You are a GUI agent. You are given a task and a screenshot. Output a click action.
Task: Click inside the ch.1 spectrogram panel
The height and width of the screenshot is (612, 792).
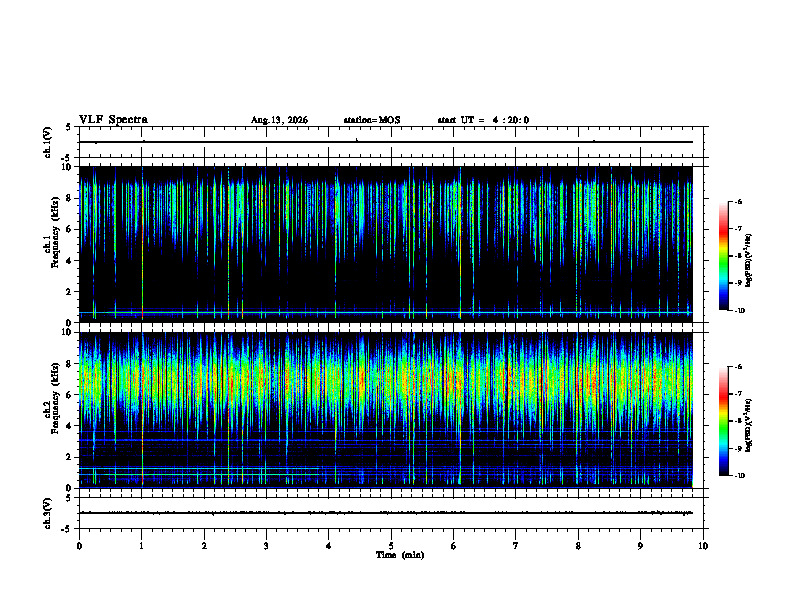[x=391, y=244]
